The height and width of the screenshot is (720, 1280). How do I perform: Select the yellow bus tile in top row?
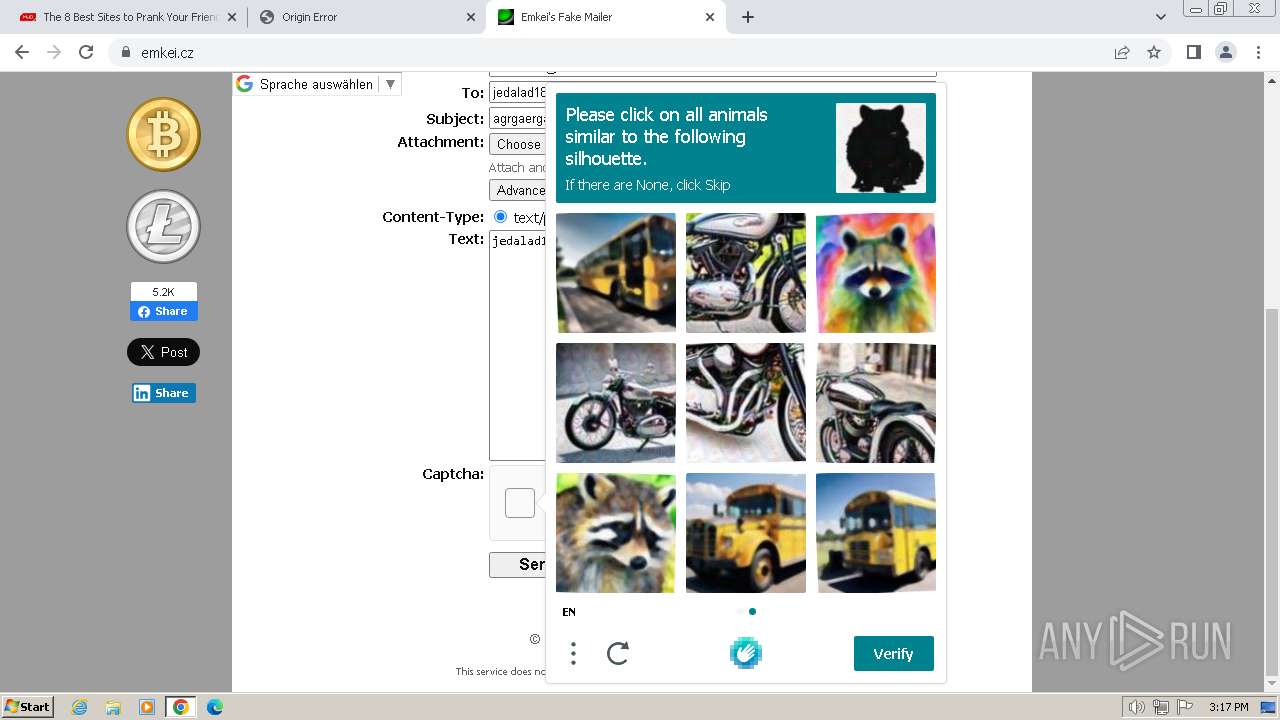(x=616, y=273)
